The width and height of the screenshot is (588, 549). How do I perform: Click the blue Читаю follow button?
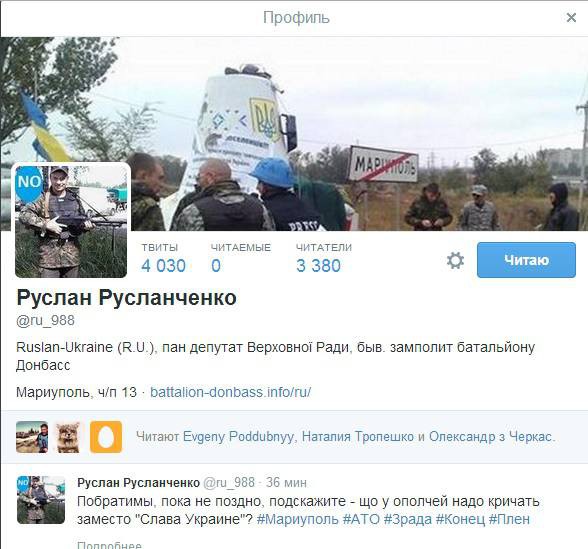tap(526, 260)
